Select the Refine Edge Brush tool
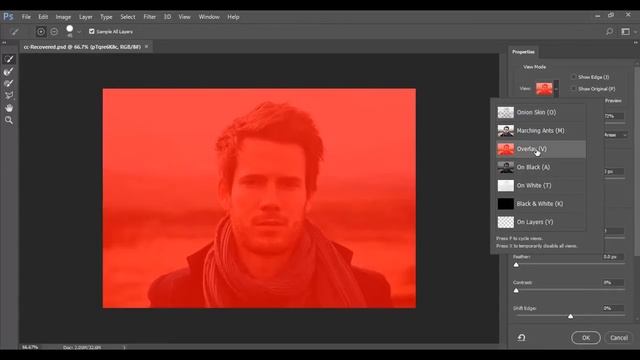640x360 pixels. 9,71
